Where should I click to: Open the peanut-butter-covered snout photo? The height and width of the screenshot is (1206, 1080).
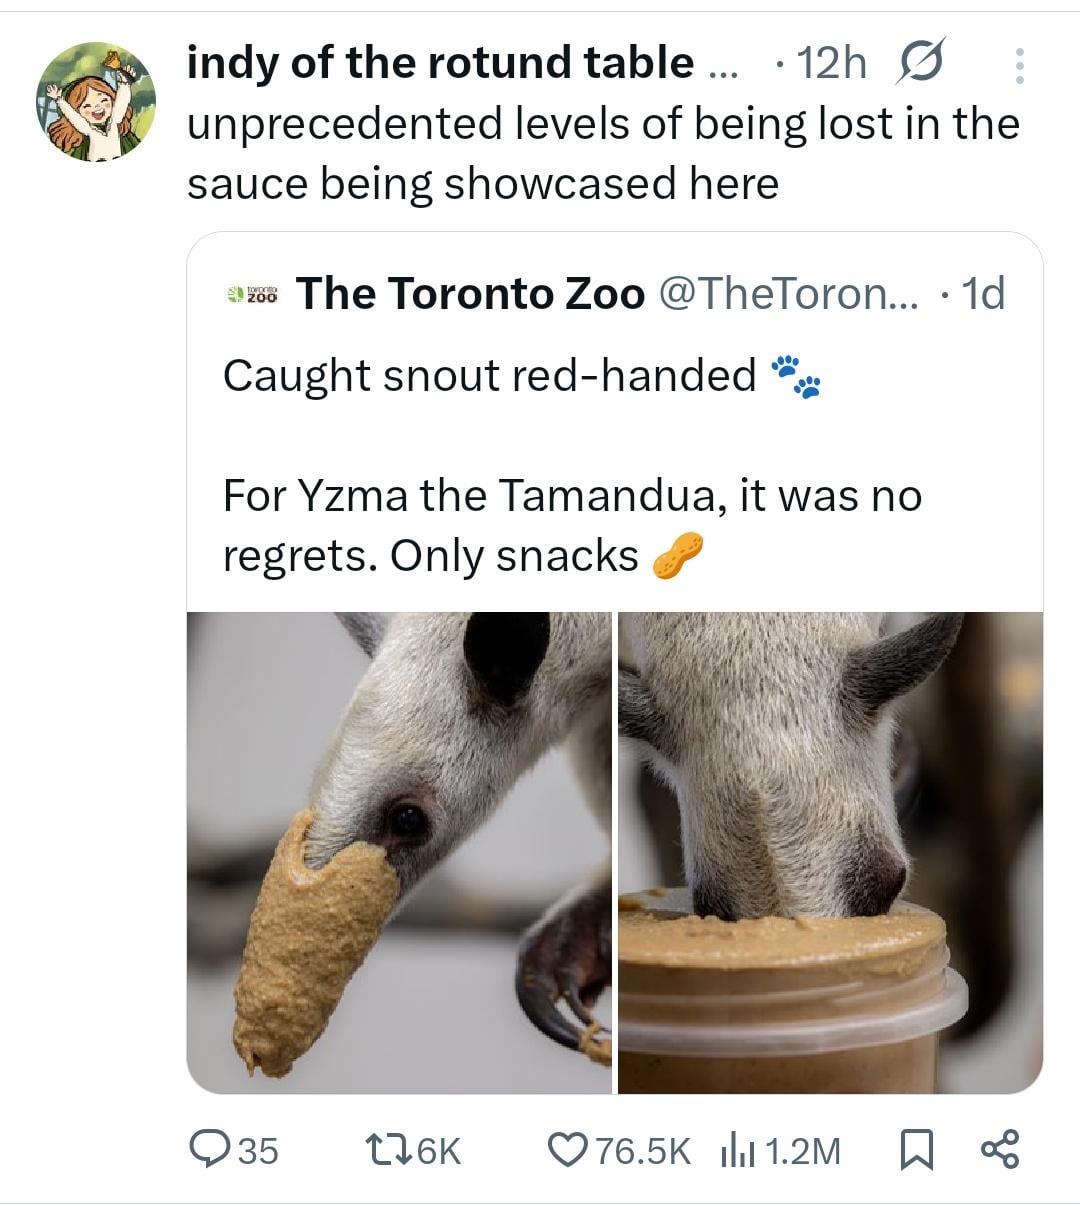coord(399,852)
